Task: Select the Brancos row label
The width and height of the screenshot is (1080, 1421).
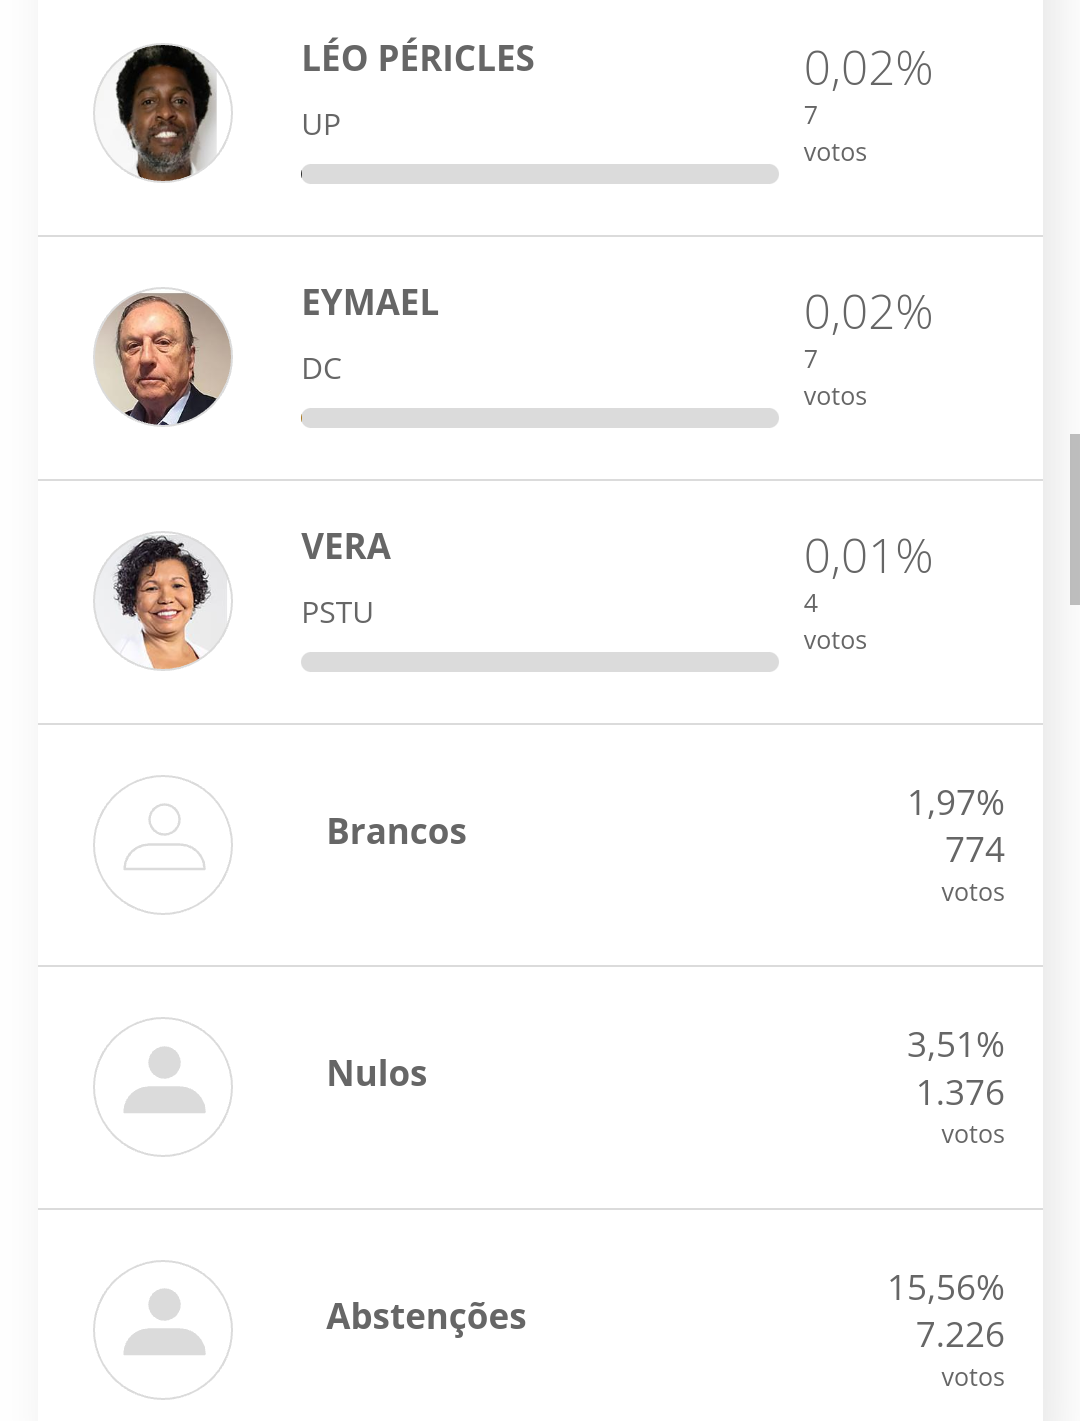Action: 397,832
